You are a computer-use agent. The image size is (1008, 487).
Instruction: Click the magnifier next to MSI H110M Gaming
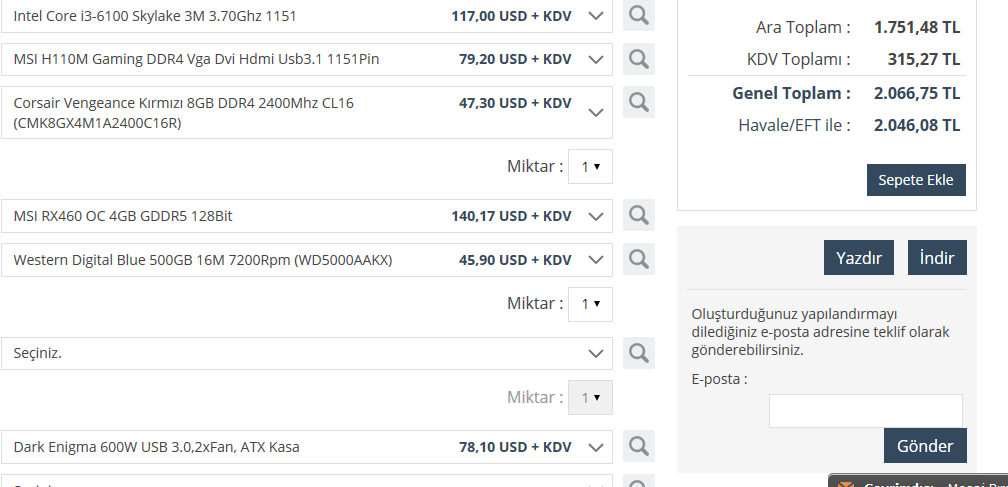tap(639, 59)
